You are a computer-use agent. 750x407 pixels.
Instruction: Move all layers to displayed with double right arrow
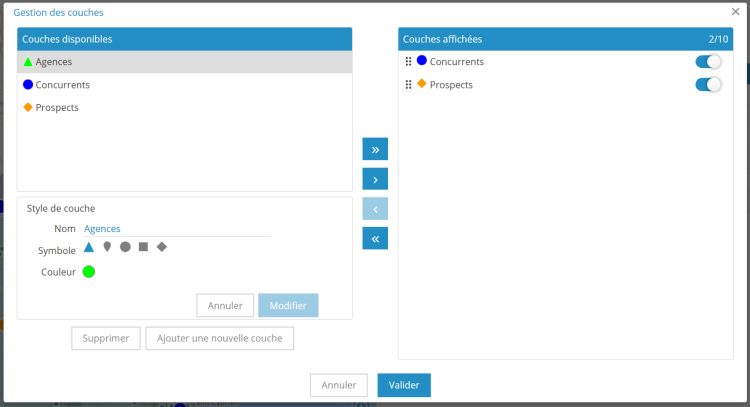coord(375,150)
